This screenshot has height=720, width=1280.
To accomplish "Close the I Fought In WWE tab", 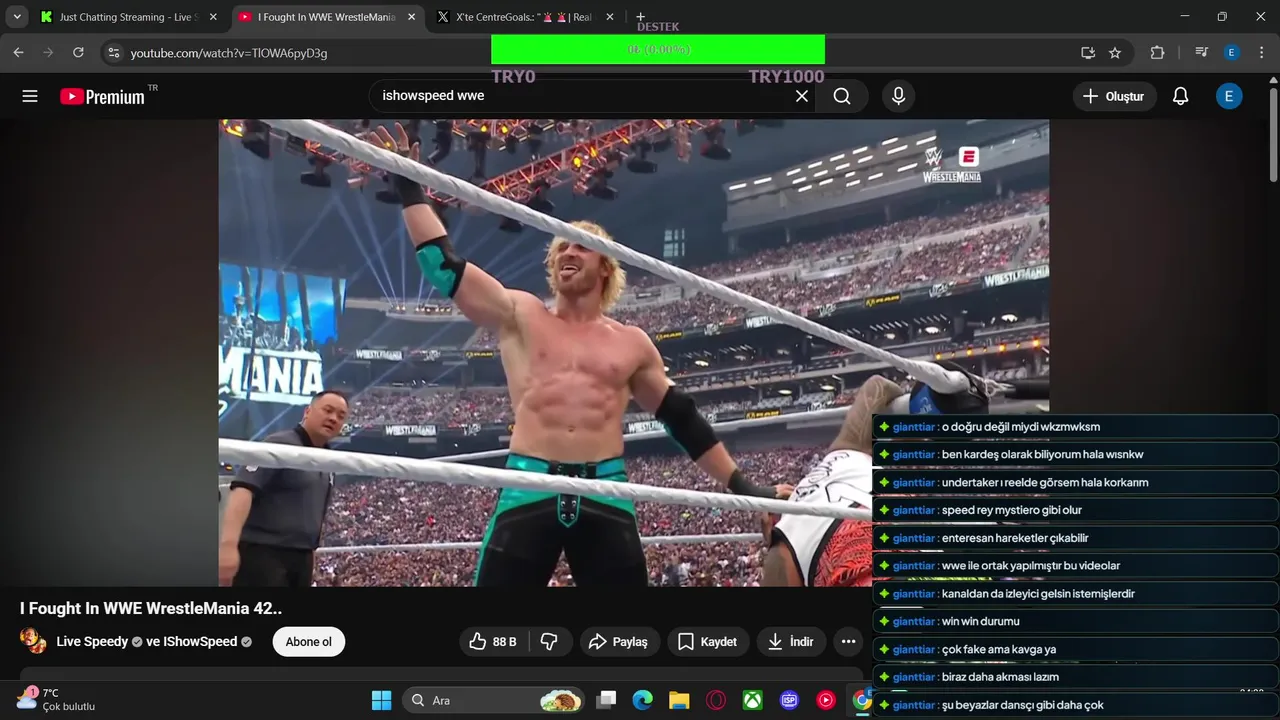I will [411, 17].
